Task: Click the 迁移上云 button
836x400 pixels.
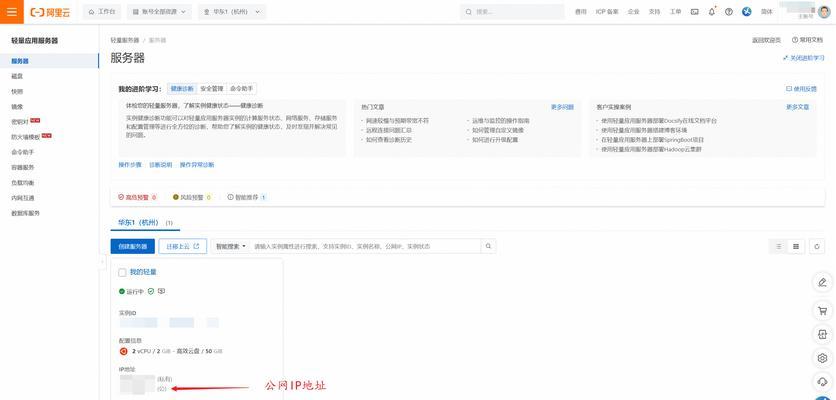Action: (x=183, y=246)
